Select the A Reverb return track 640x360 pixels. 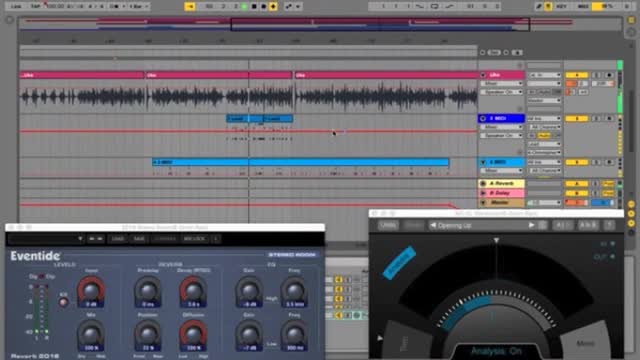click(x=502, y=184)
